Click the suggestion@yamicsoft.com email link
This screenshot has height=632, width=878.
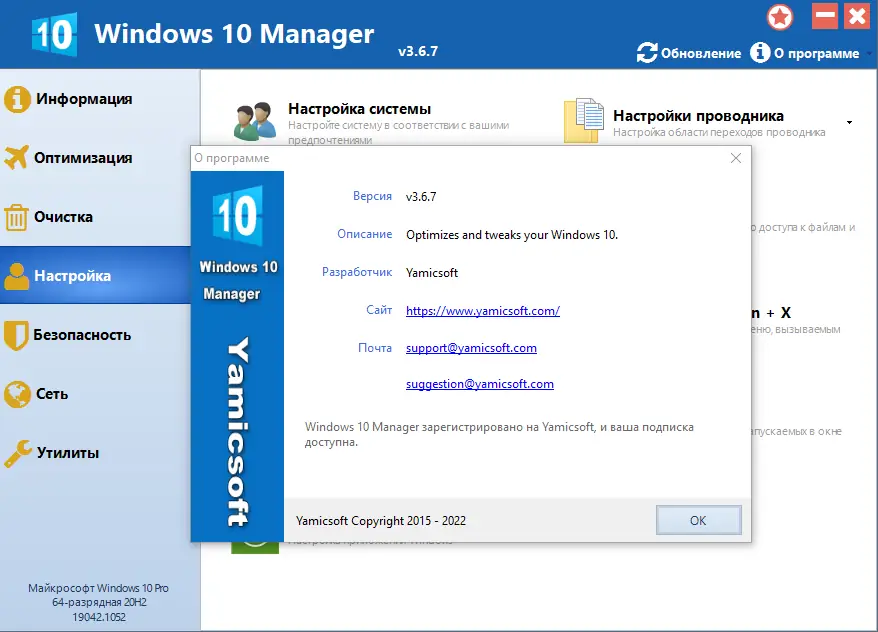pyautogui.click(x=480, y=383)
